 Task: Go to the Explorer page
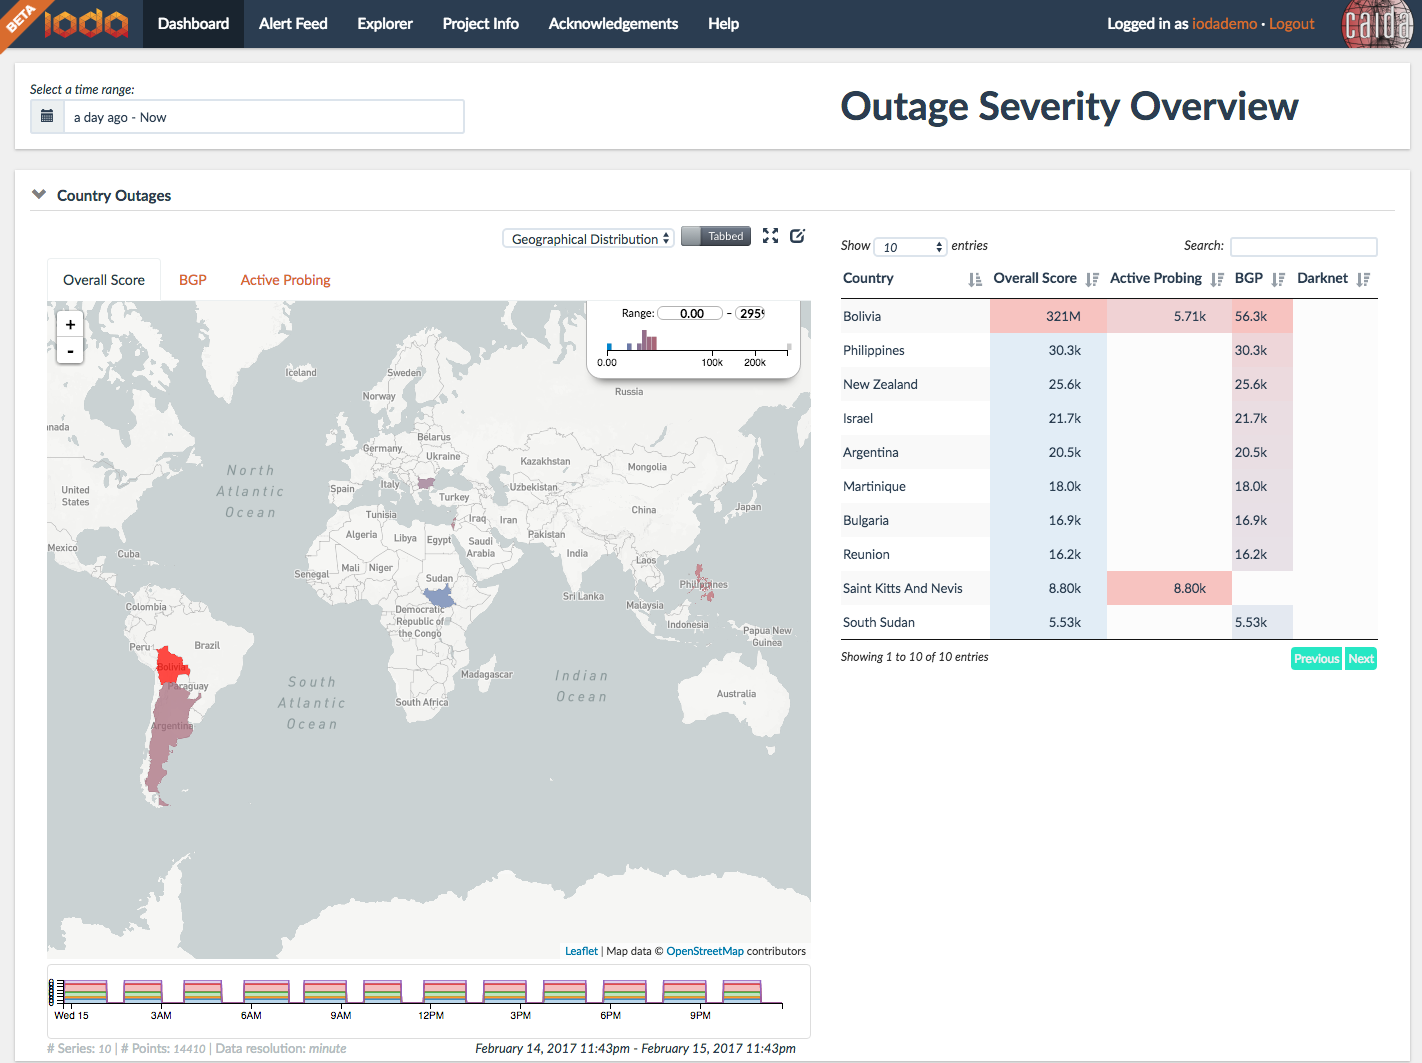click(x=385, y=24)
